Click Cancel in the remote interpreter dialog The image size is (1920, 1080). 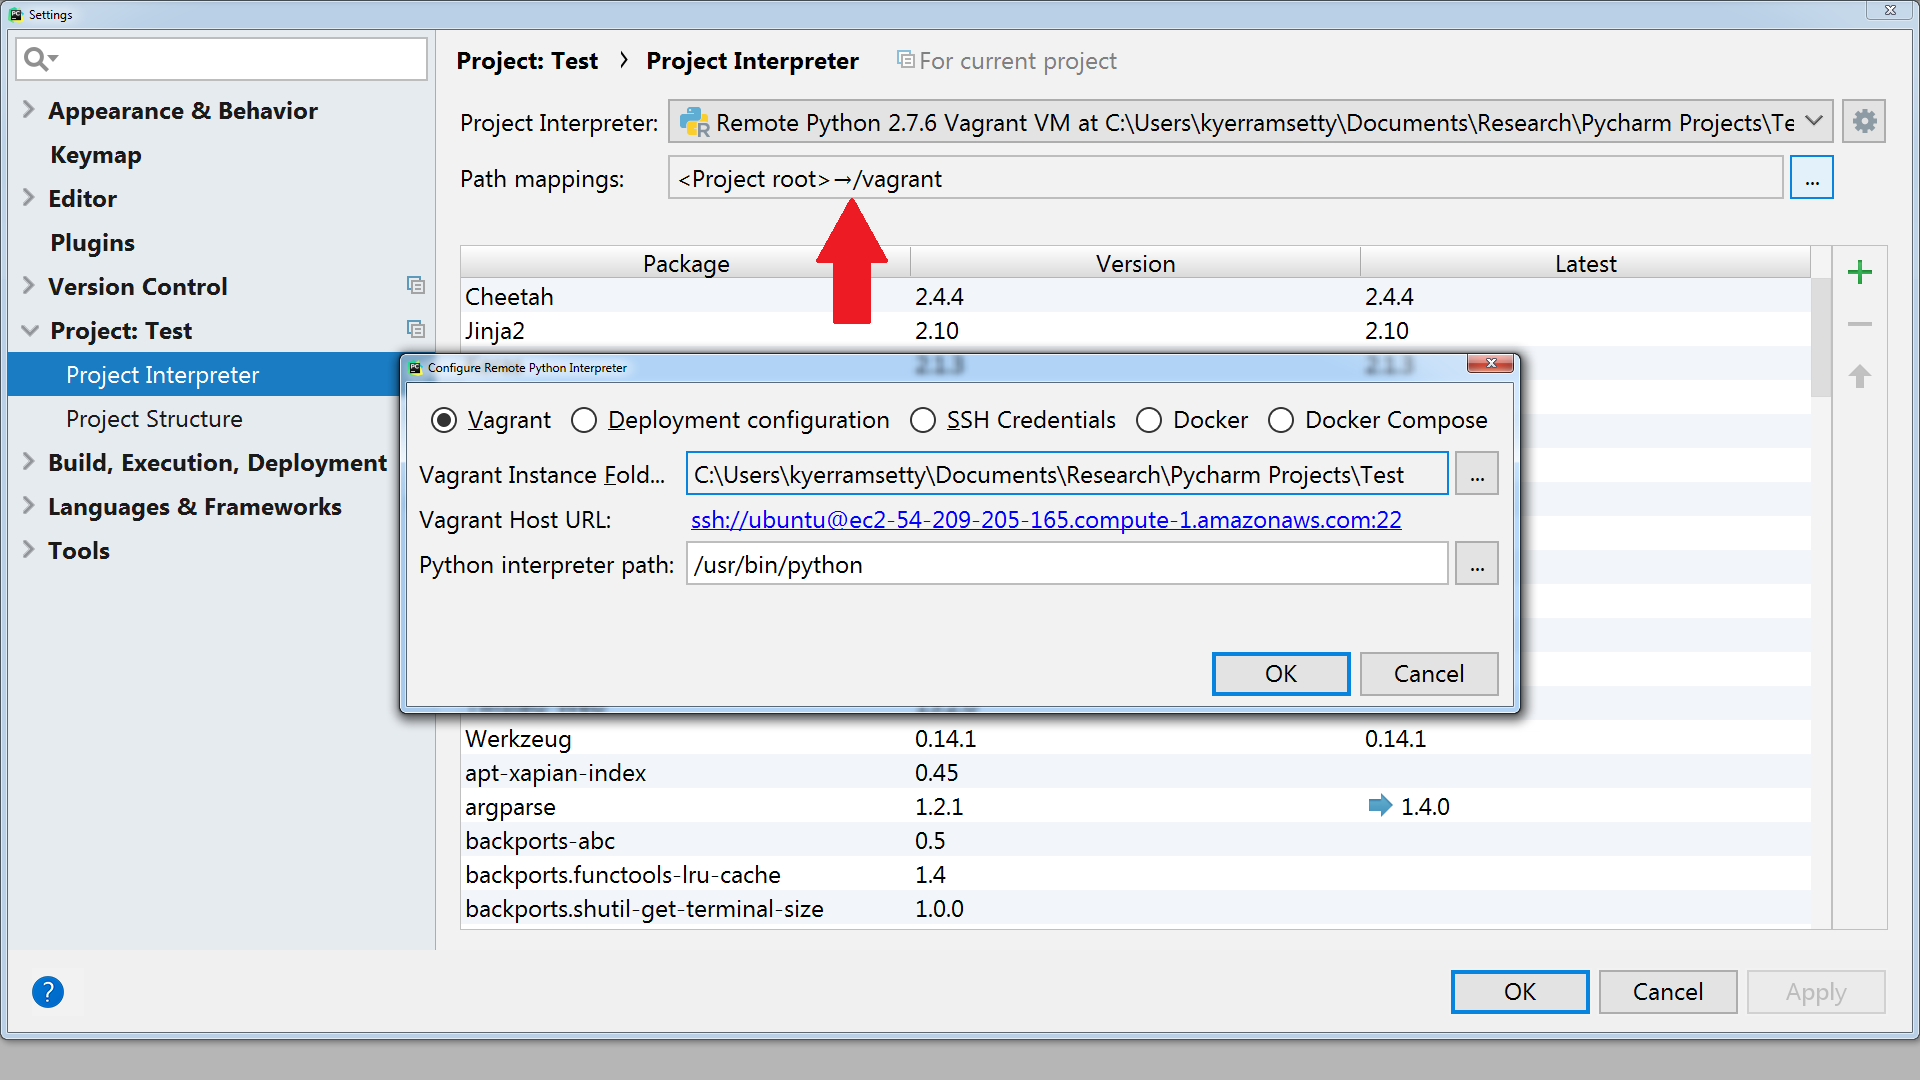point(1429,674)
